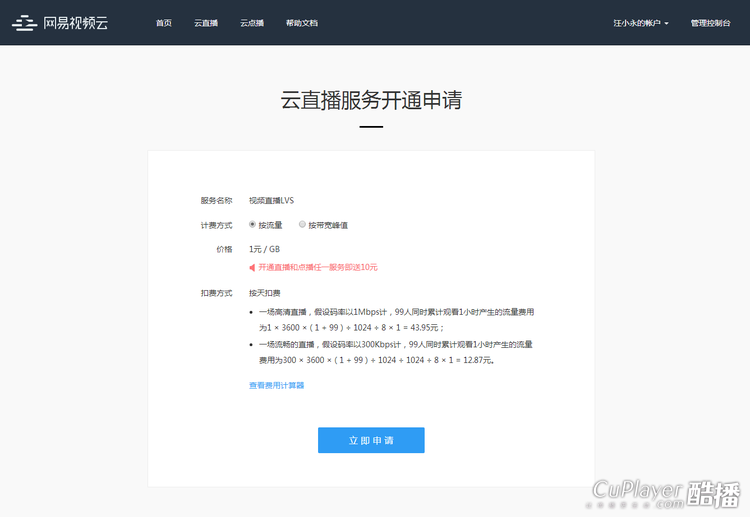Open the 云直播 navigation item

tap(206, 23)
